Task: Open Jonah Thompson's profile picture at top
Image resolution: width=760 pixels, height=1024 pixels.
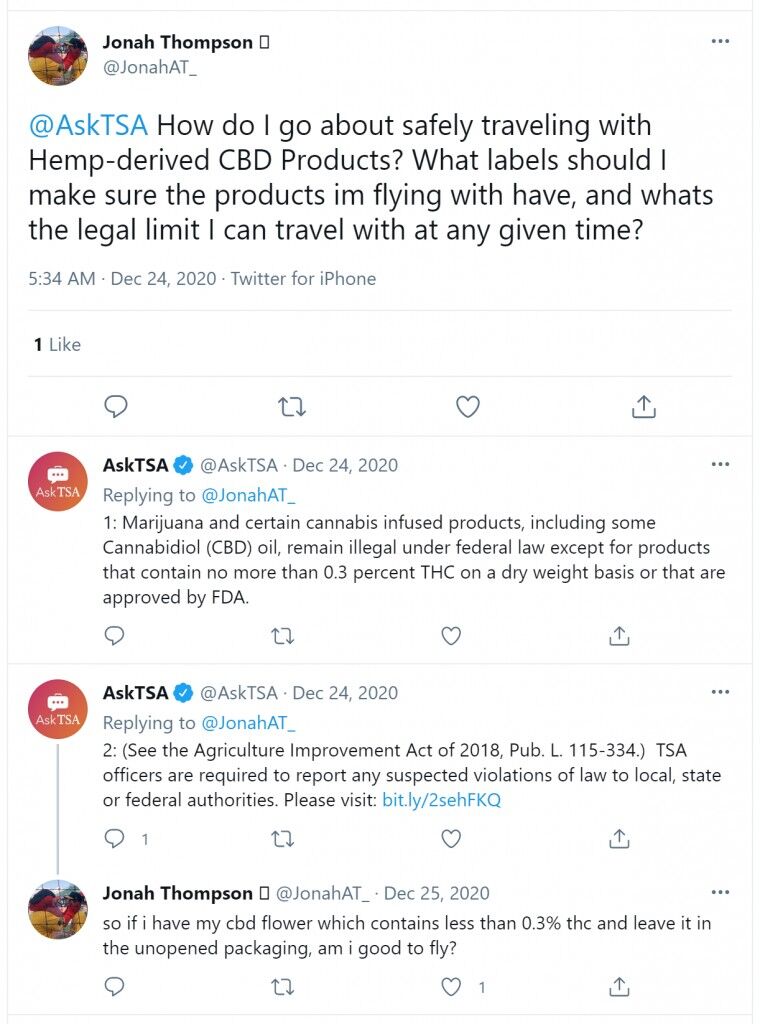Action: click(x=57, y=56)
